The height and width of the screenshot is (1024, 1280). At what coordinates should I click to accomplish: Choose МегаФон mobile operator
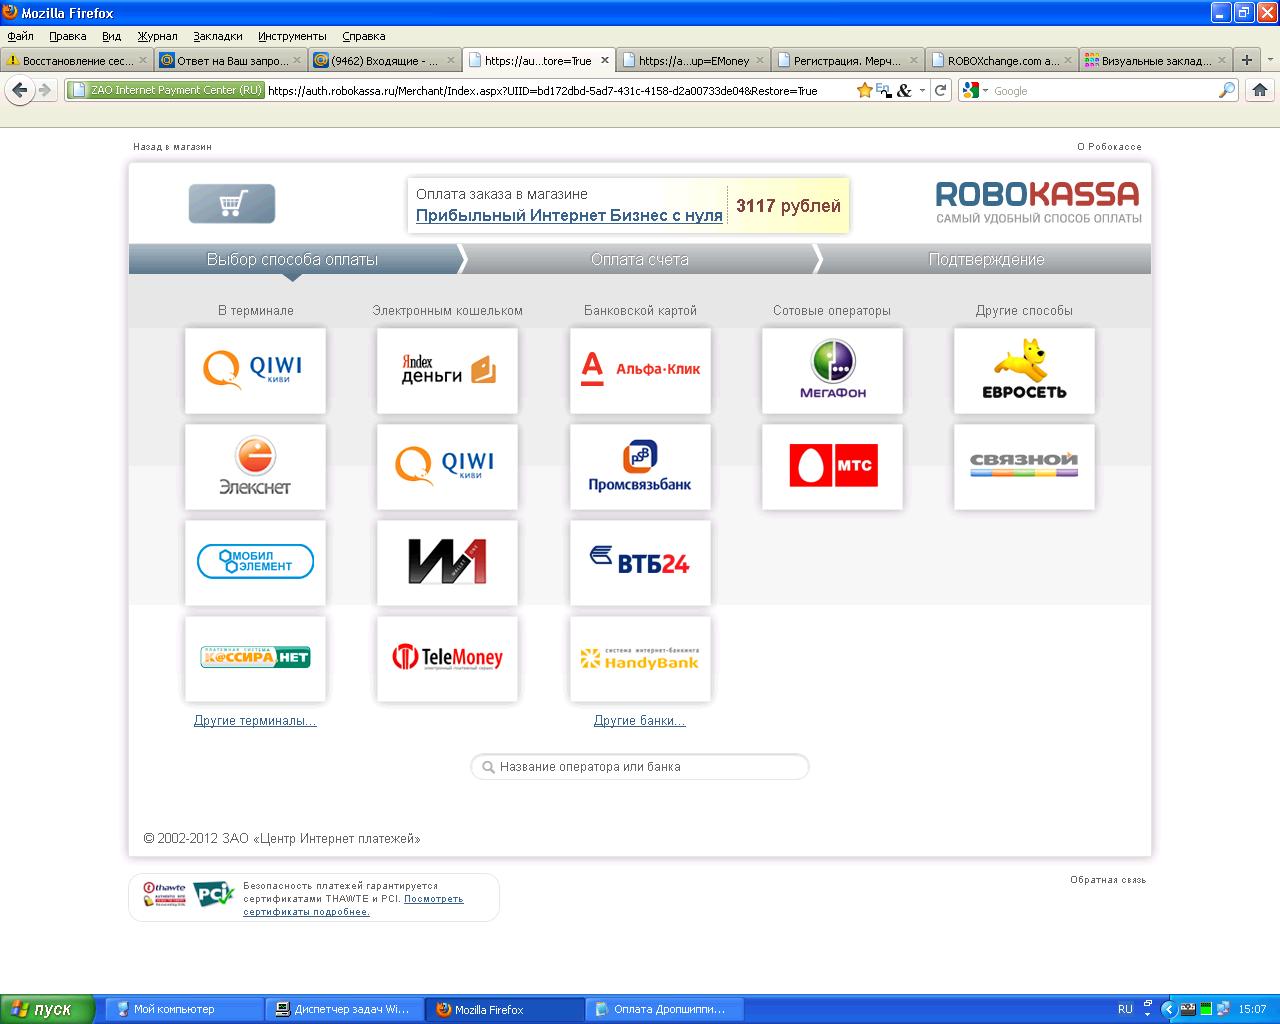click(832, 370)
